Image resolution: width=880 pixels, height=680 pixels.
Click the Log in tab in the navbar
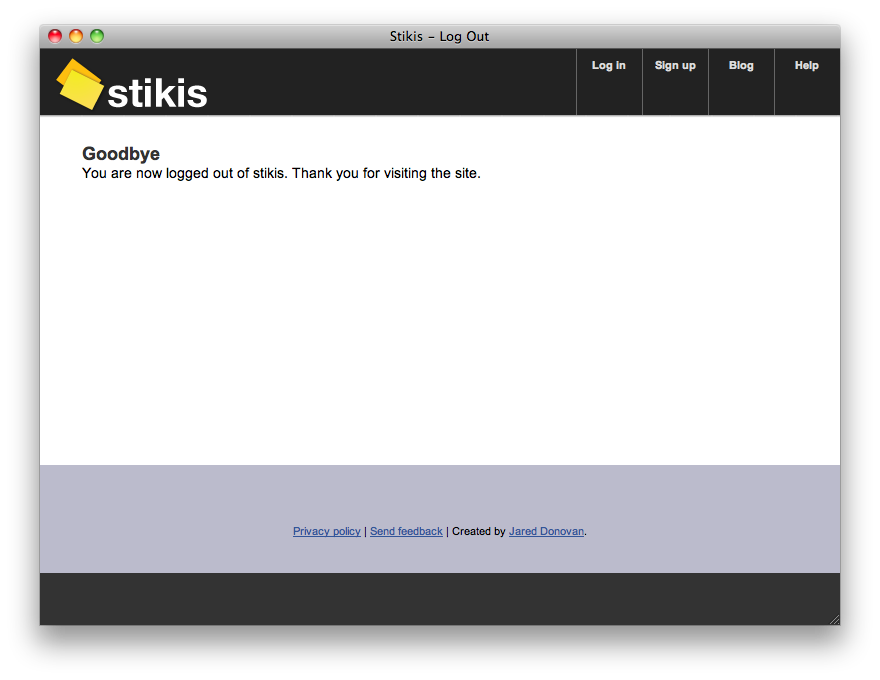pyautogui.click(x=609, y=65)
